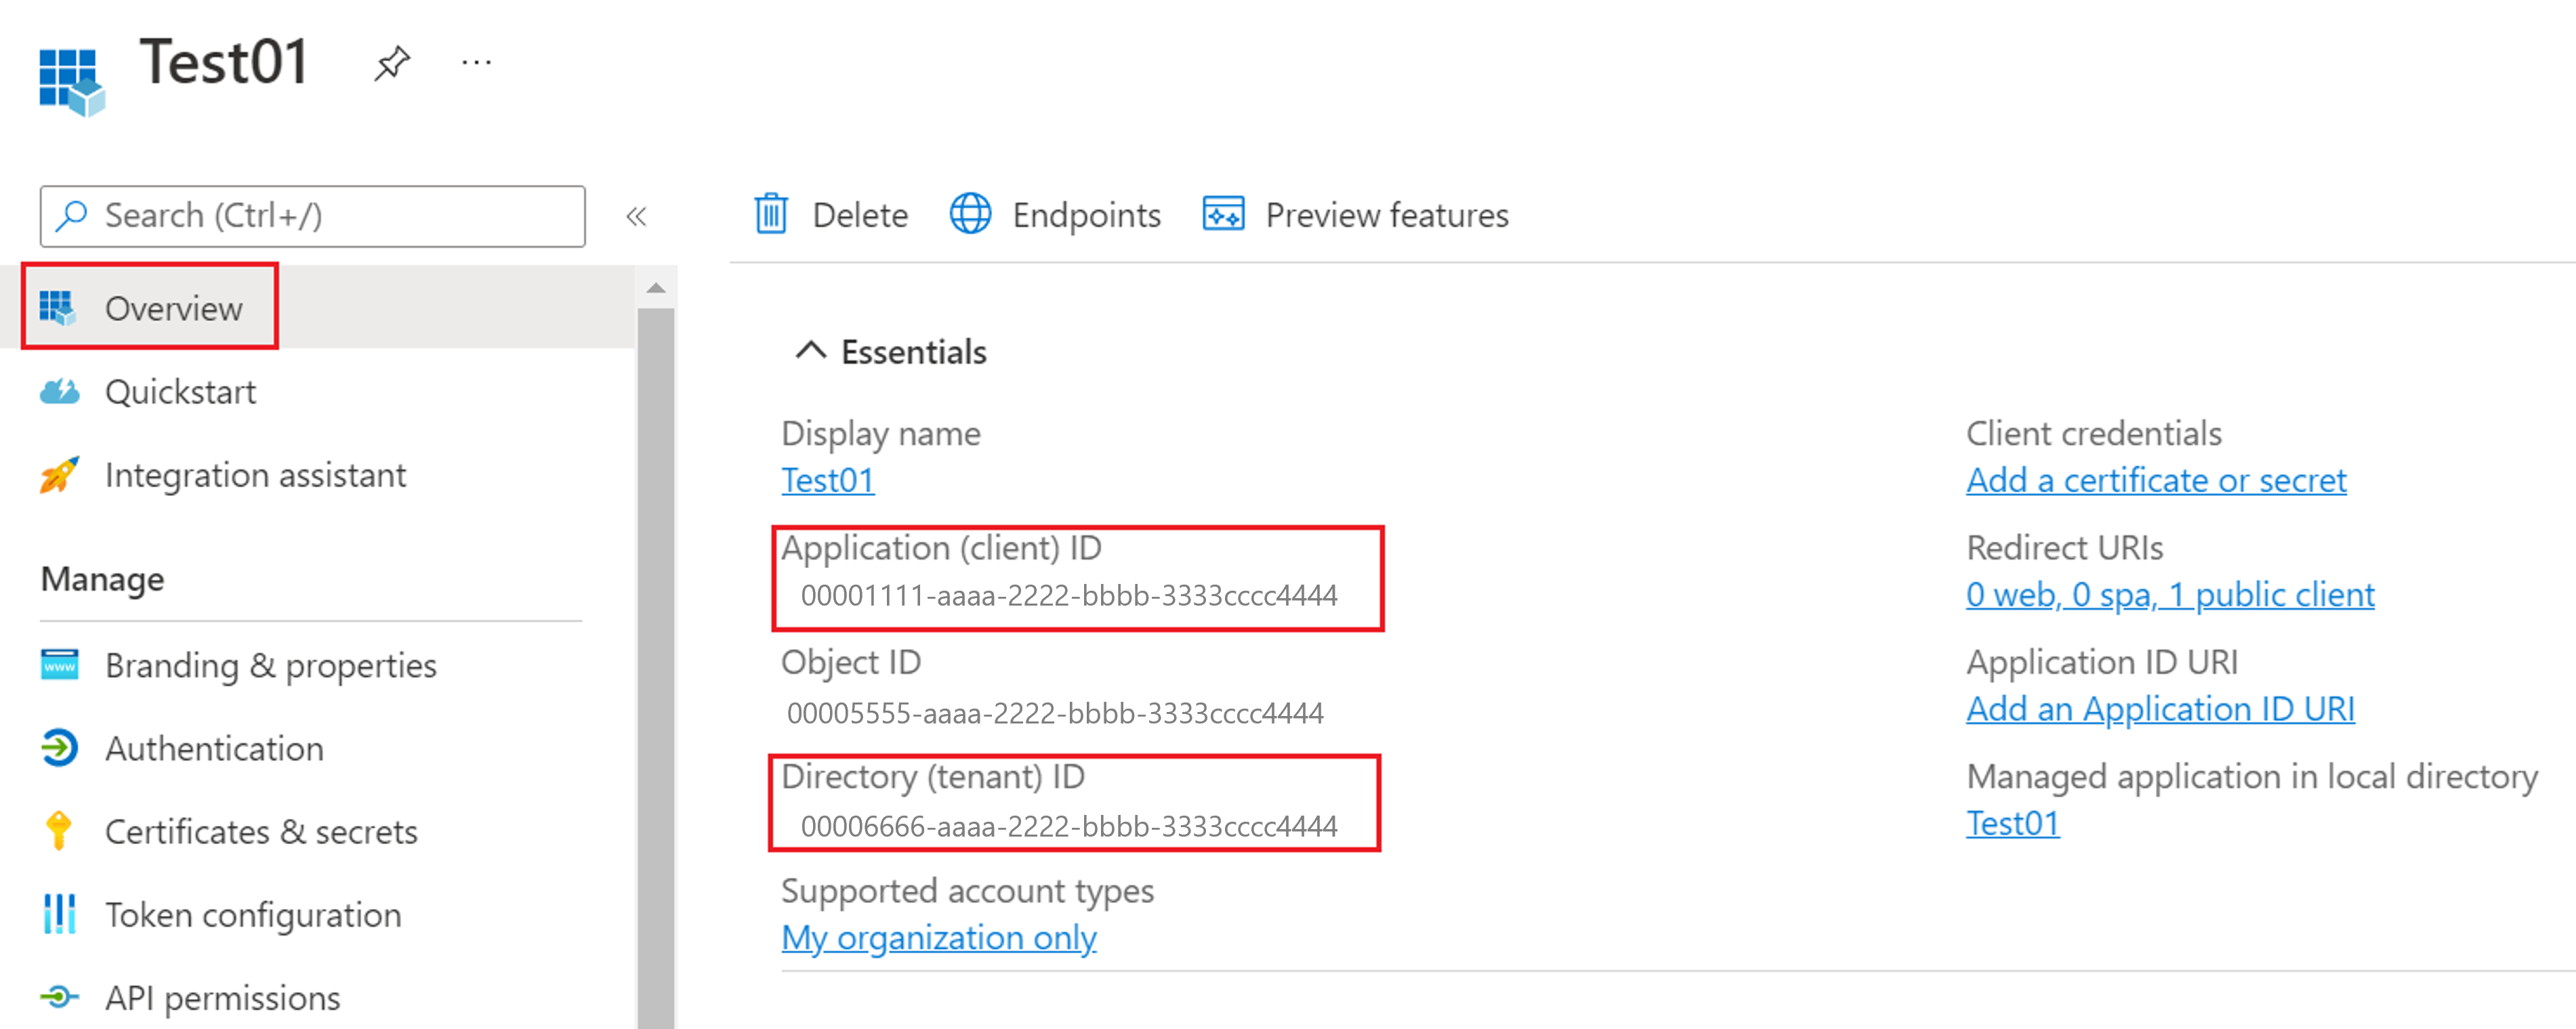Select the Application (client) ID value

click(x=1068, y=596)
